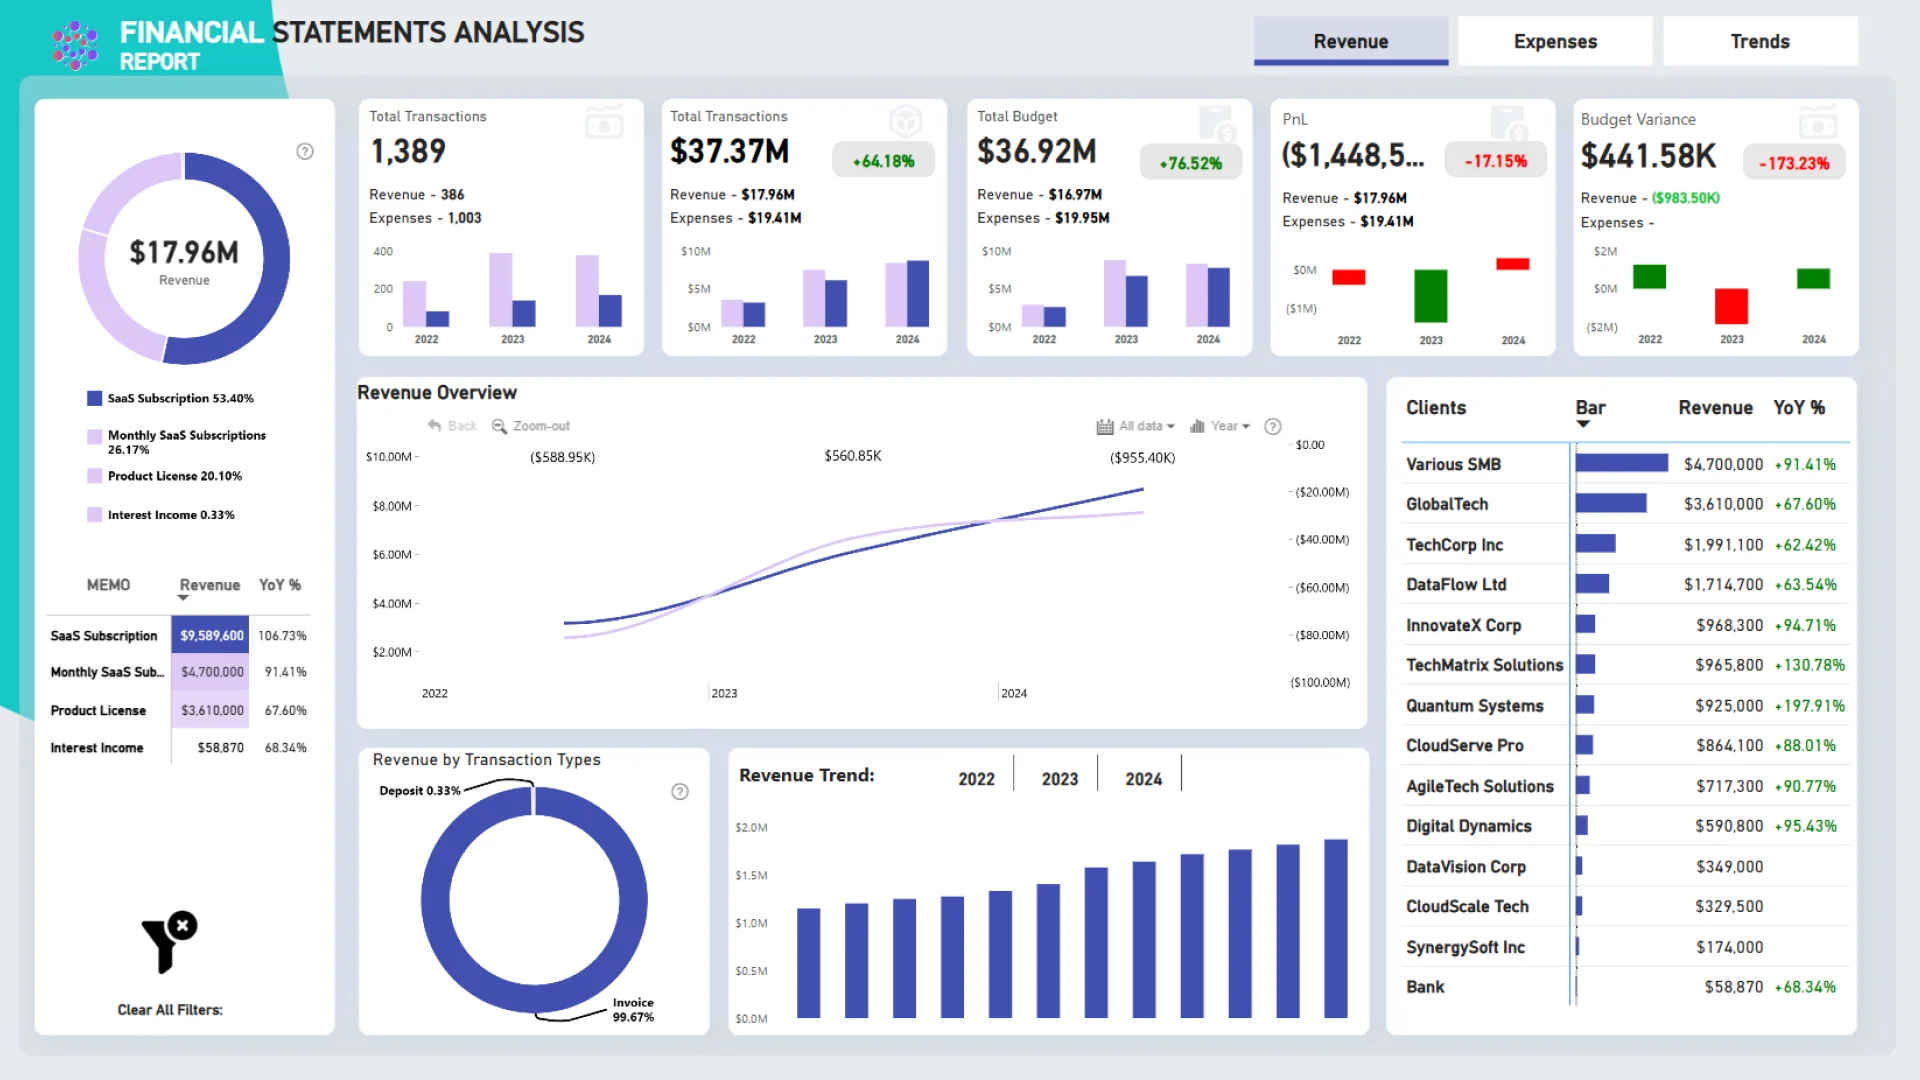Click Bar column sort arrow in Clients table
This screenshot has height=1080, width=1920.
click(1583, 425)
